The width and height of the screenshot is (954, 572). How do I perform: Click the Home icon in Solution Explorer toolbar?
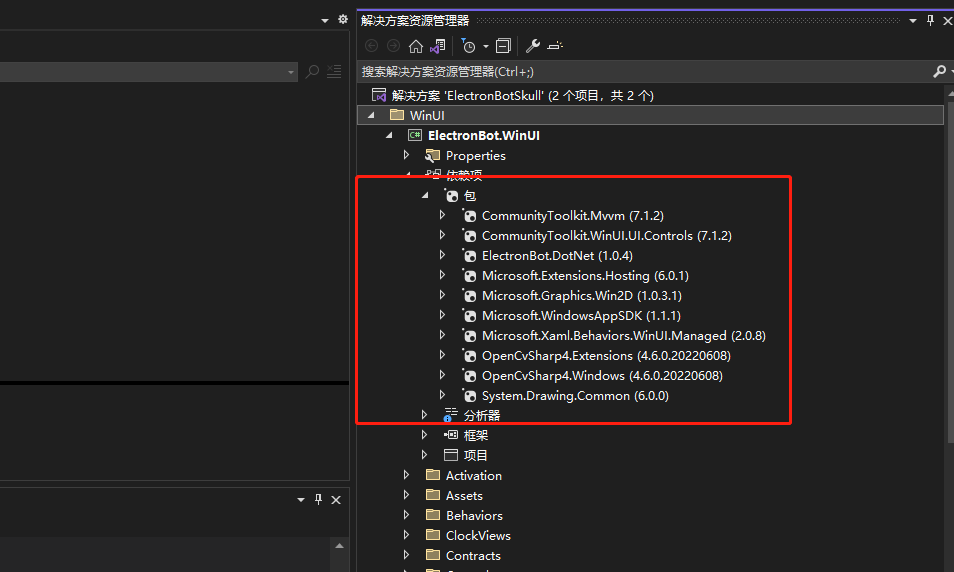tap(416, 46)
